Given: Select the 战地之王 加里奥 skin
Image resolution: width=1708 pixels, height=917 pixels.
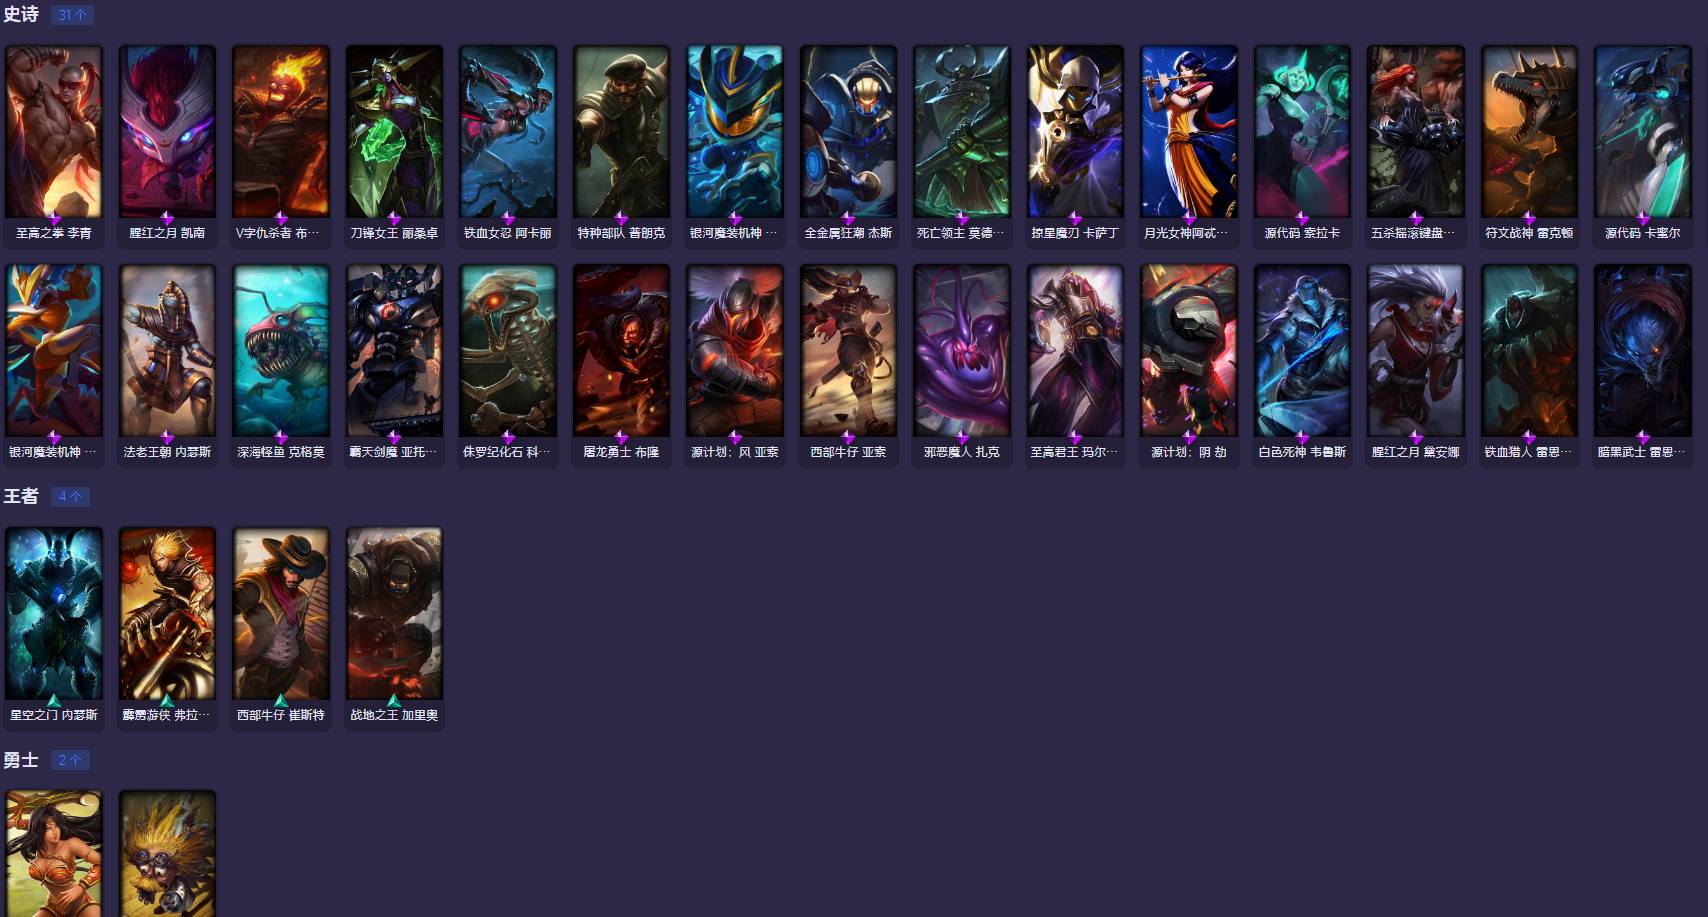Looking at the screenshot, I should [x=394, y=628].
